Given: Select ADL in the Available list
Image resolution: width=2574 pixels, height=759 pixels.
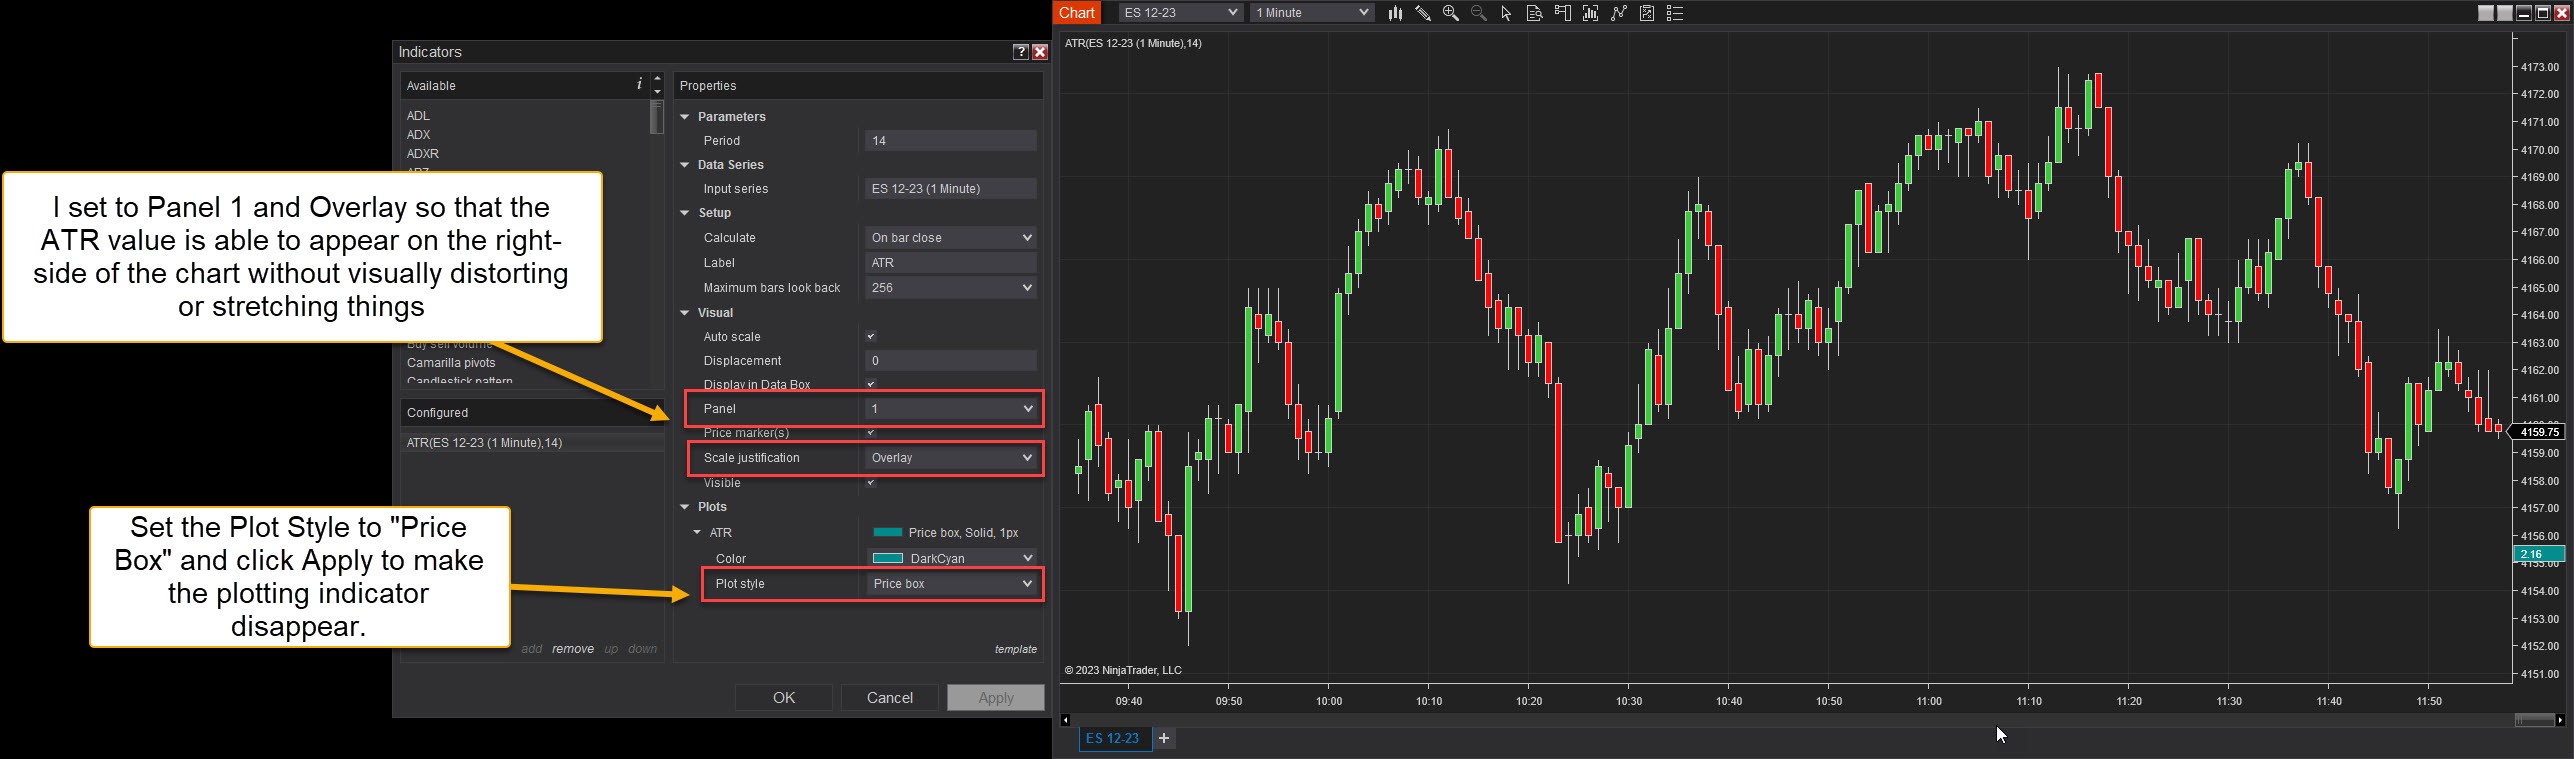Looking at the screenshot, I should (x=419, y=116).
